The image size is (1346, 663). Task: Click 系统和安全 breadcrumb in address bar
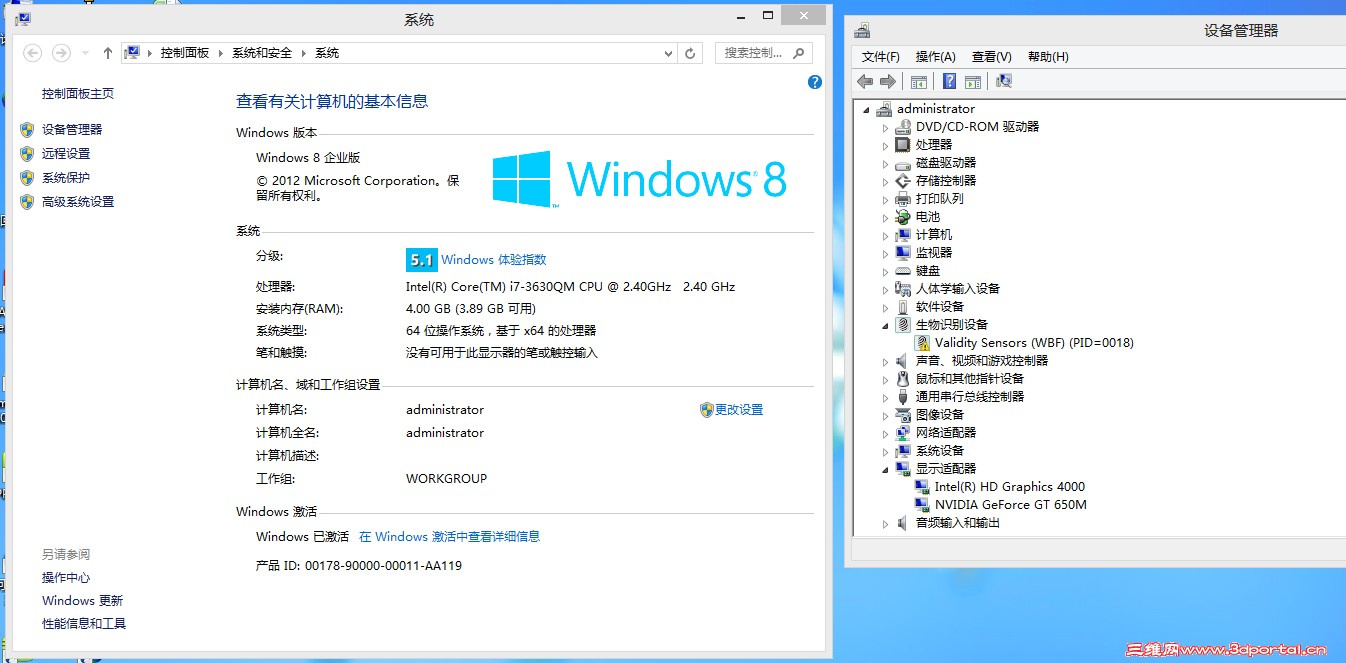262,53
